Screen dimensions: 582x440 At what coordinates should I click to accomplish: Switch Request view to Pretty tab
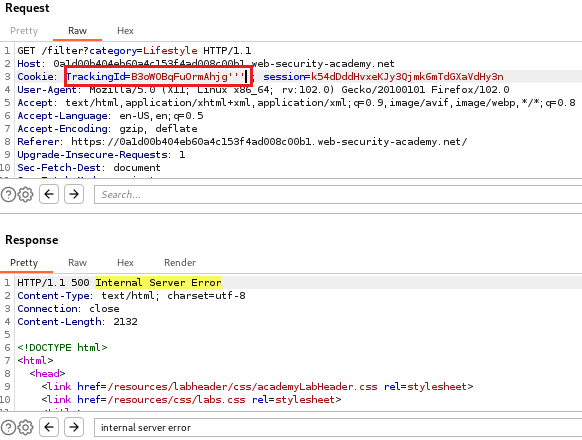[x=24, y=31]
